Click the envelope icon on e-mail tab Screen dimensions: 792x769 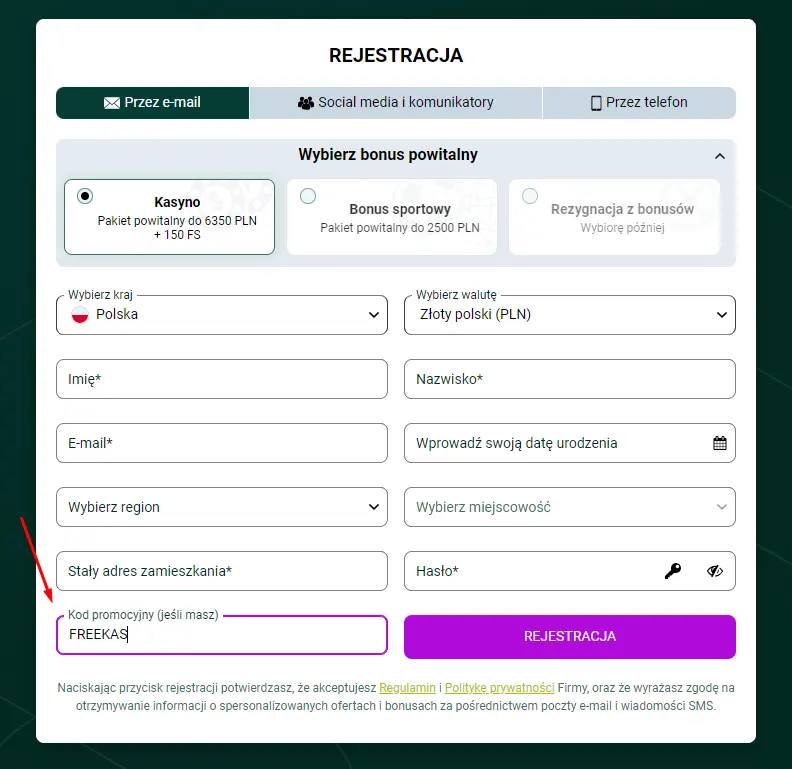pos(112,103)
